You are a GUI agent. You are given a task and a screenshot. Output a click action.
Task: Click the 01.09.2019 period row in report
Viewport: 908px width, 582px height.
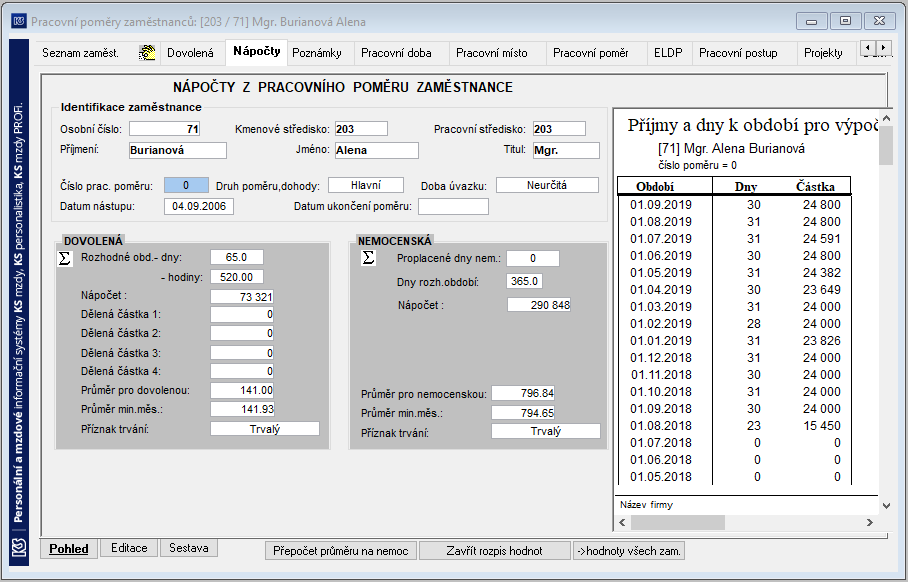[734, 204]
